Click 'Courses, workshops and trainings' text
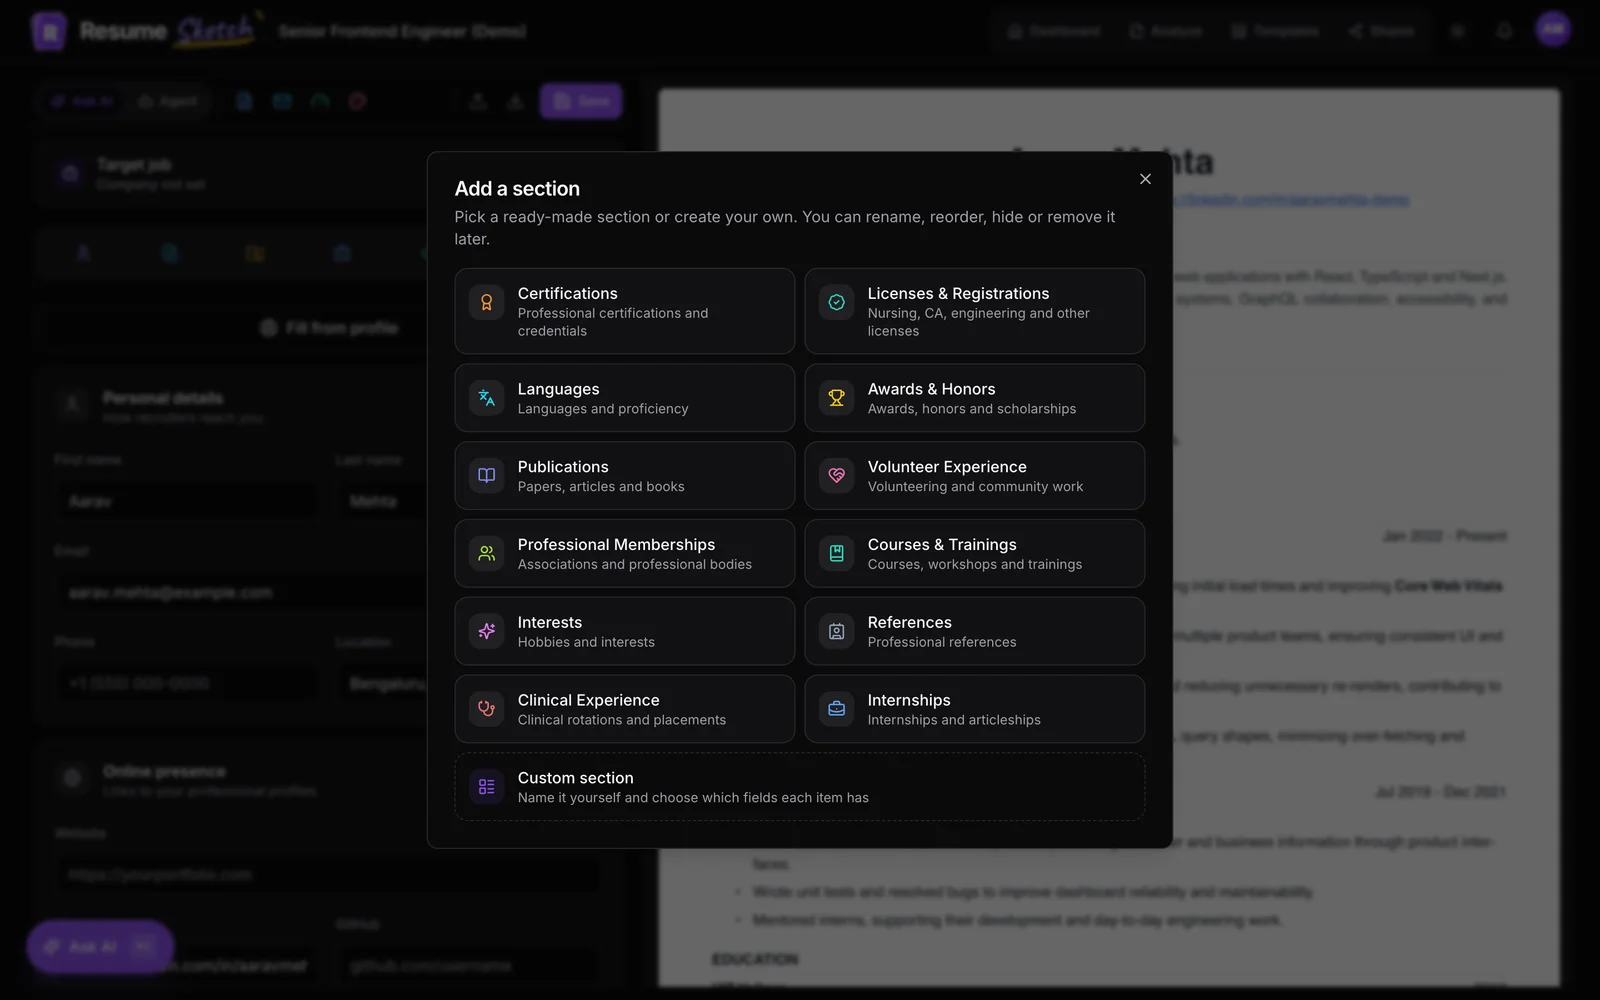Screen dimensions: 1600x1000 (975, 565)
